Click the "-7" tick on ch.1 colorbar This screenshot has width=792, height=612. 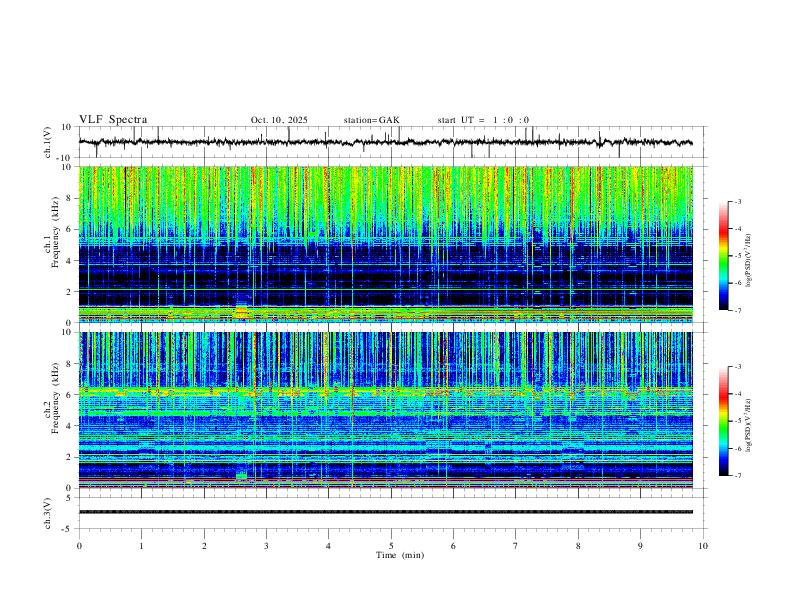coord(737,311)
